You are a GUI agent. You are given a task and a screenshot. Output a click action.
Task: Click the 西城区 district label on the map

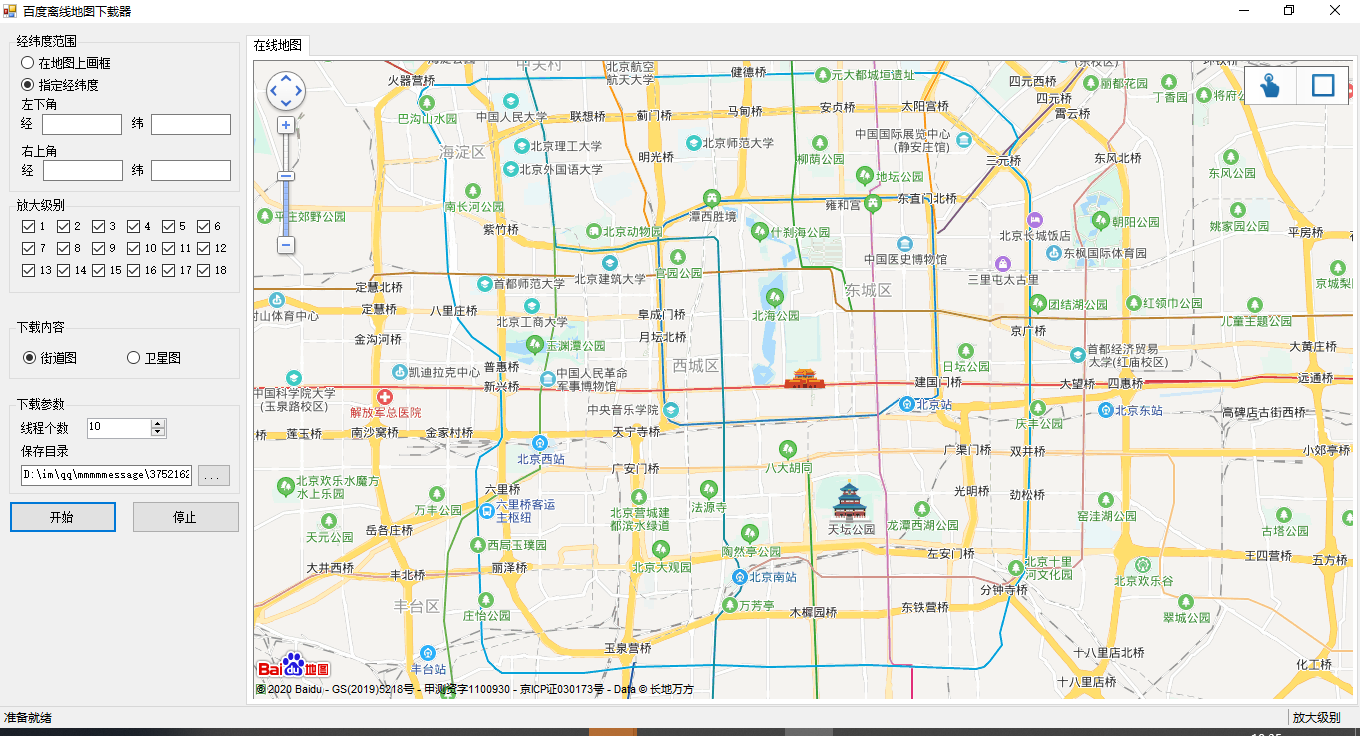(x=696, y=365)
